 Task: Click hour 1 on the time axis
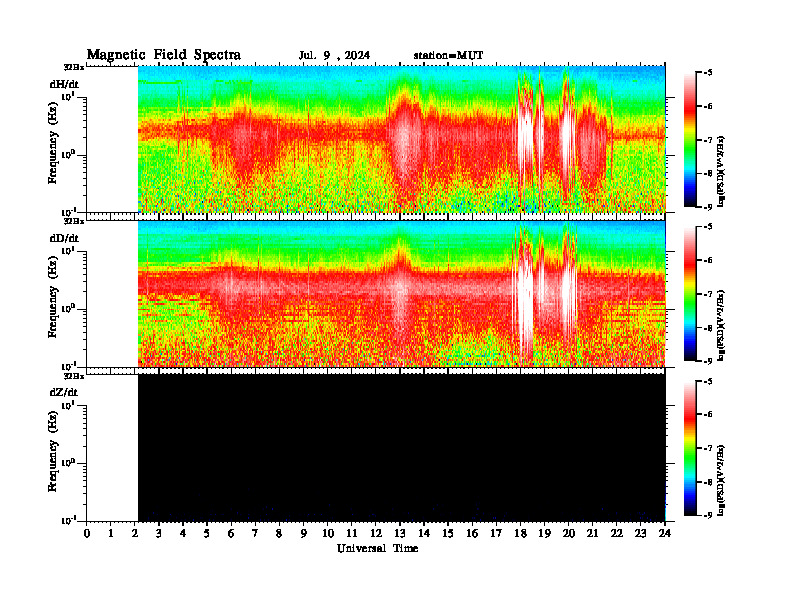(x=111, y=533)
